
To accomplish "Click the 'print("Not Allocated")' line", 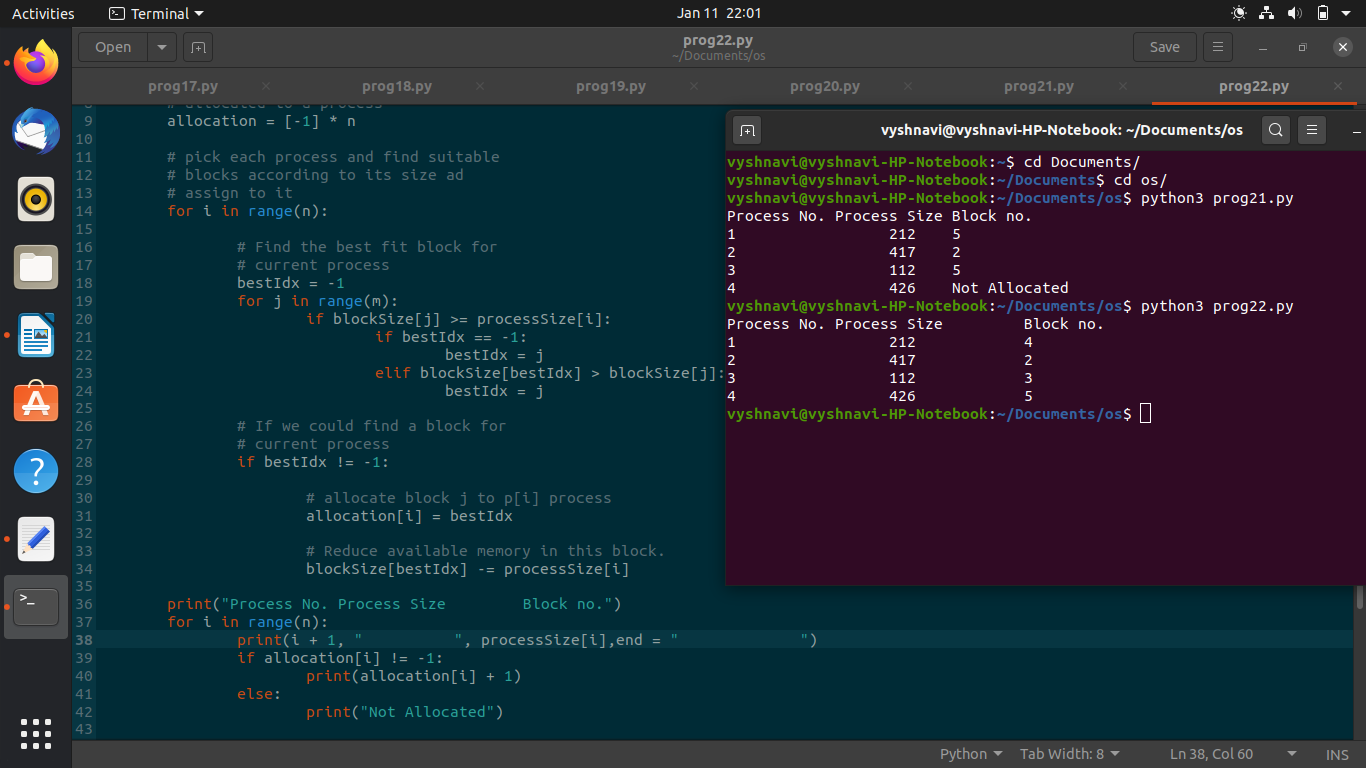I will click(404, 712).
